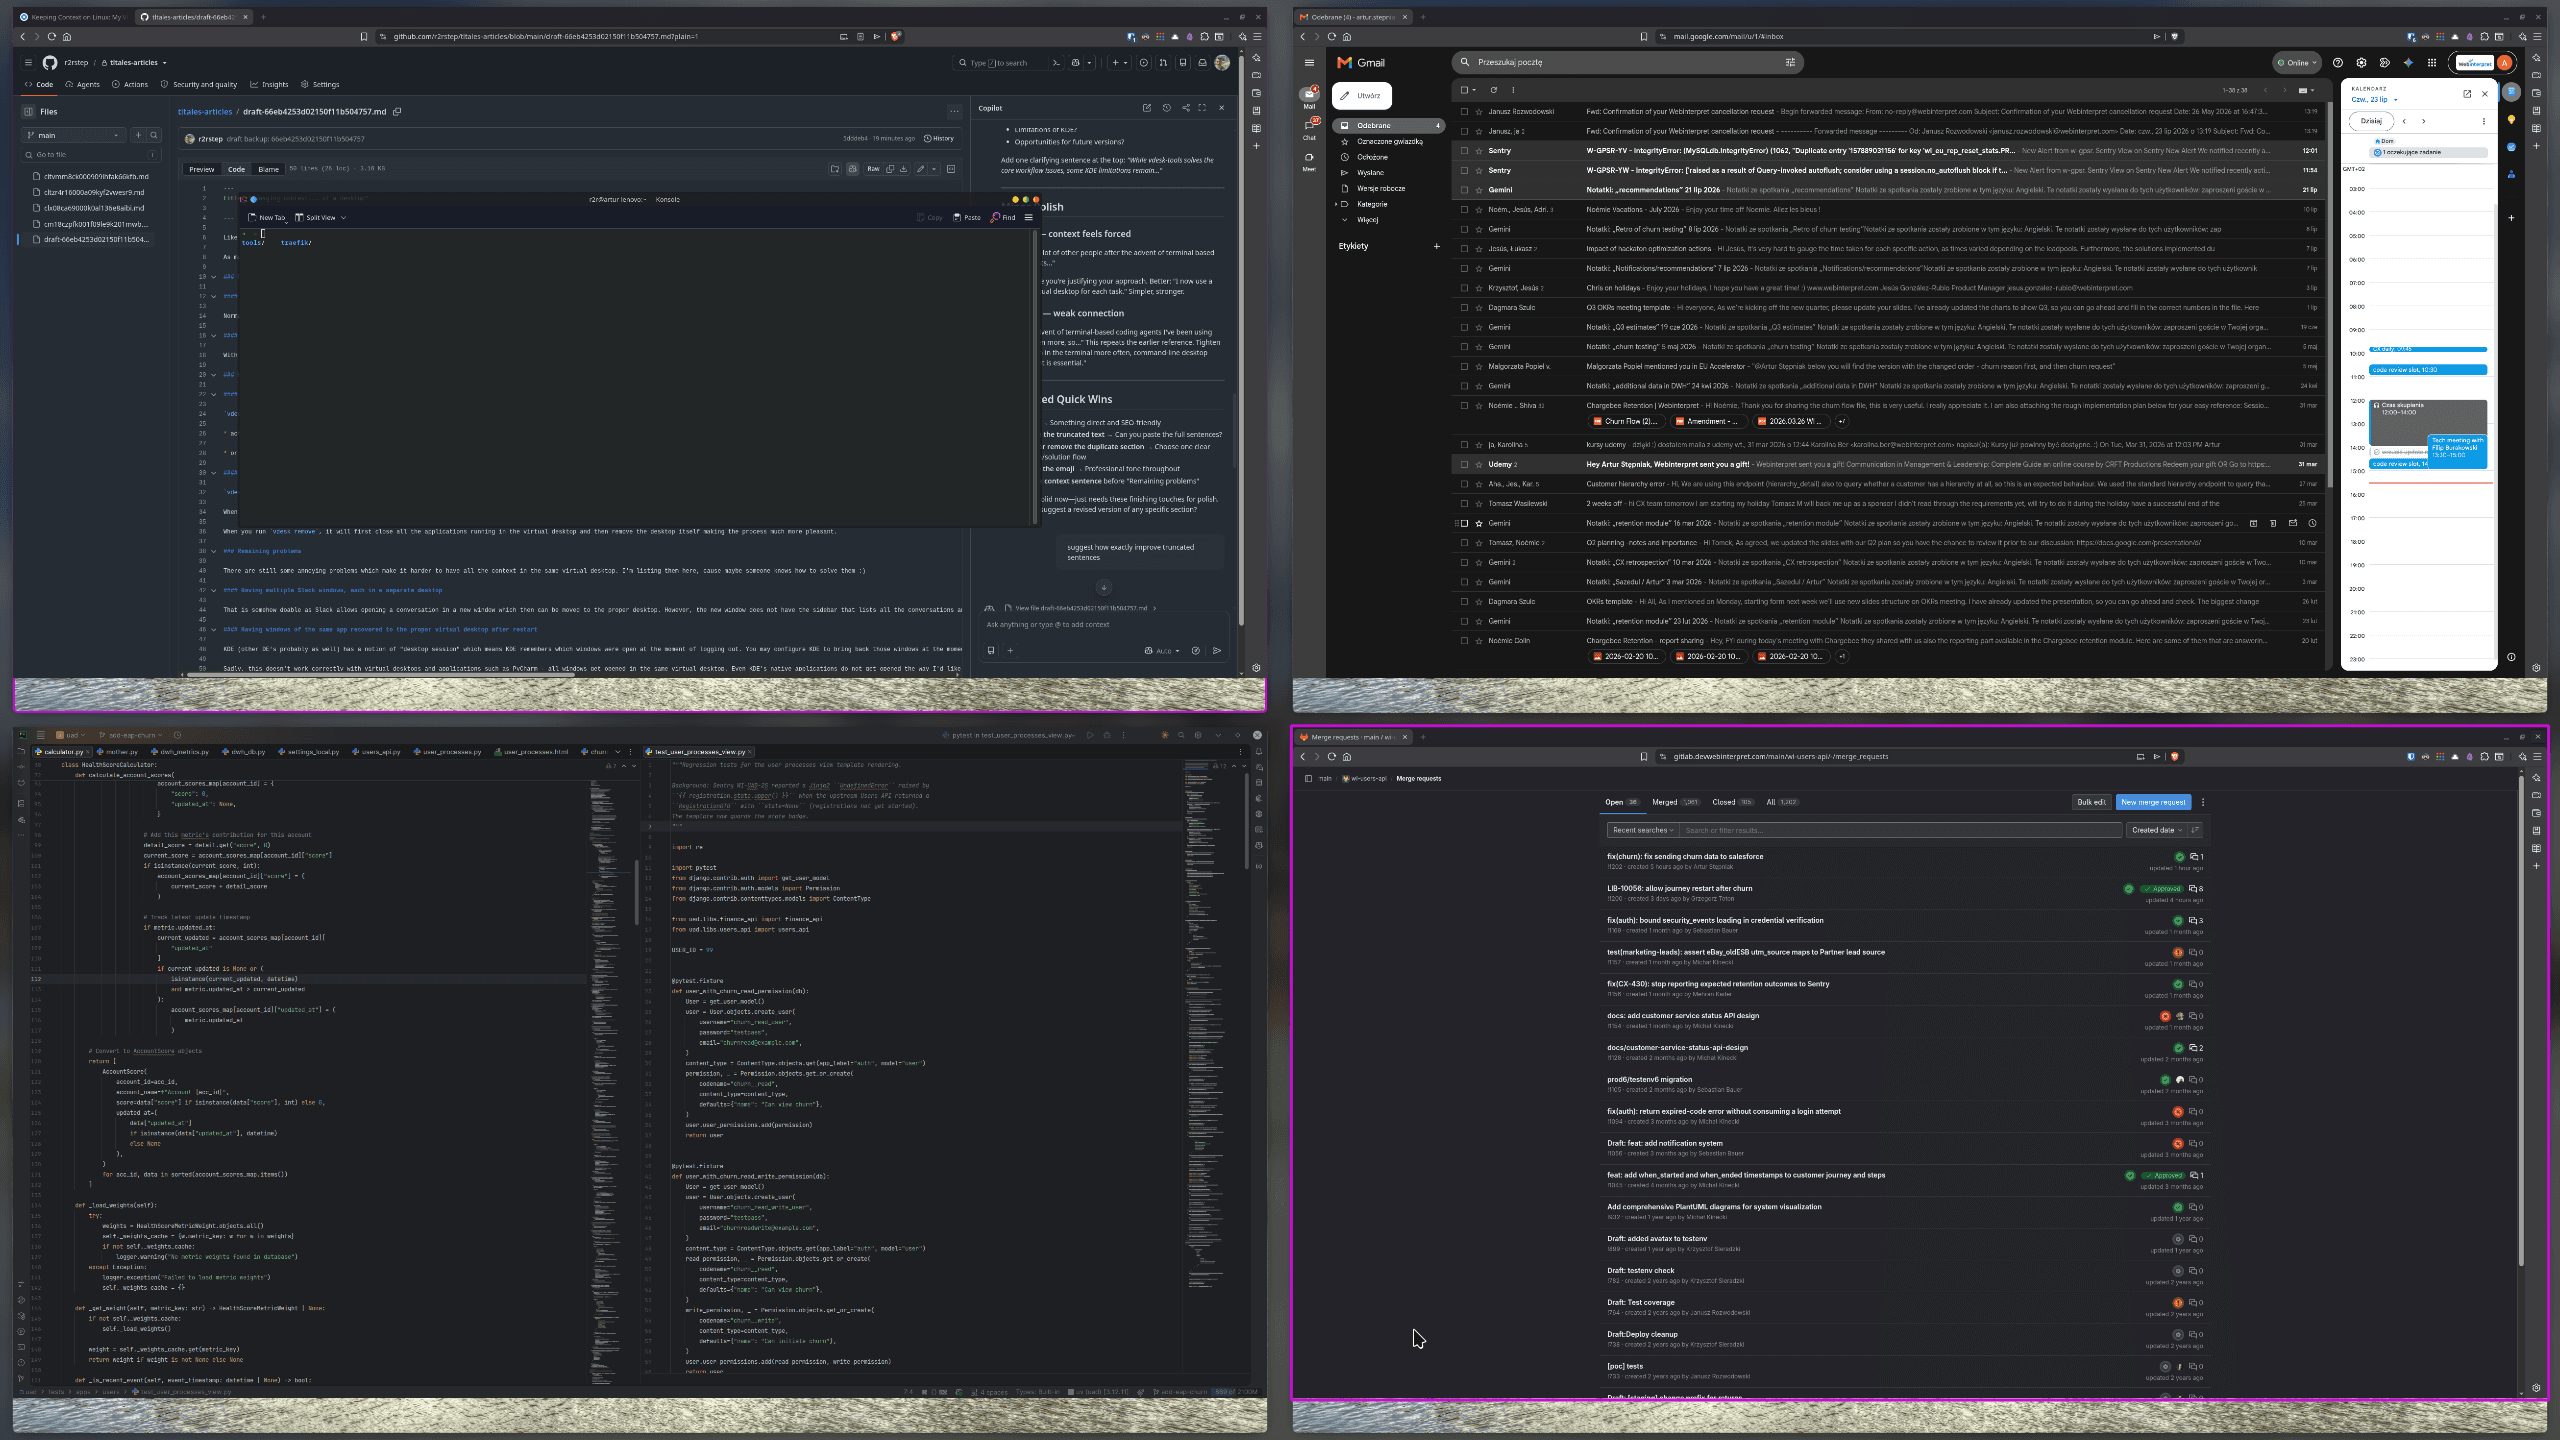Switch to the Blame tab in GitHub
The height and width of the screenshot is (1440, 2560).
pyautogui.click(x=269, y=169)
